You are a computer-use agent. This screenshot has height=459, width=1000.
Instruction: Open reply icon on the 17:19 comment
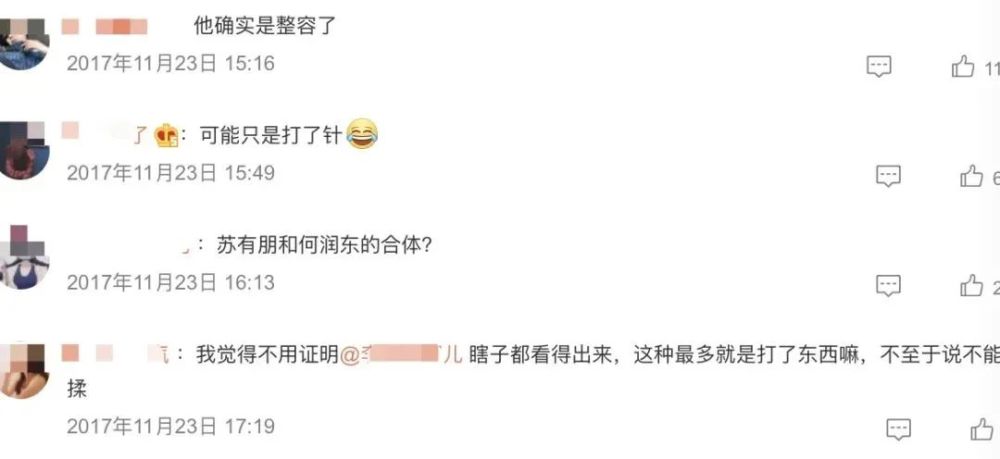coord(899,429)
